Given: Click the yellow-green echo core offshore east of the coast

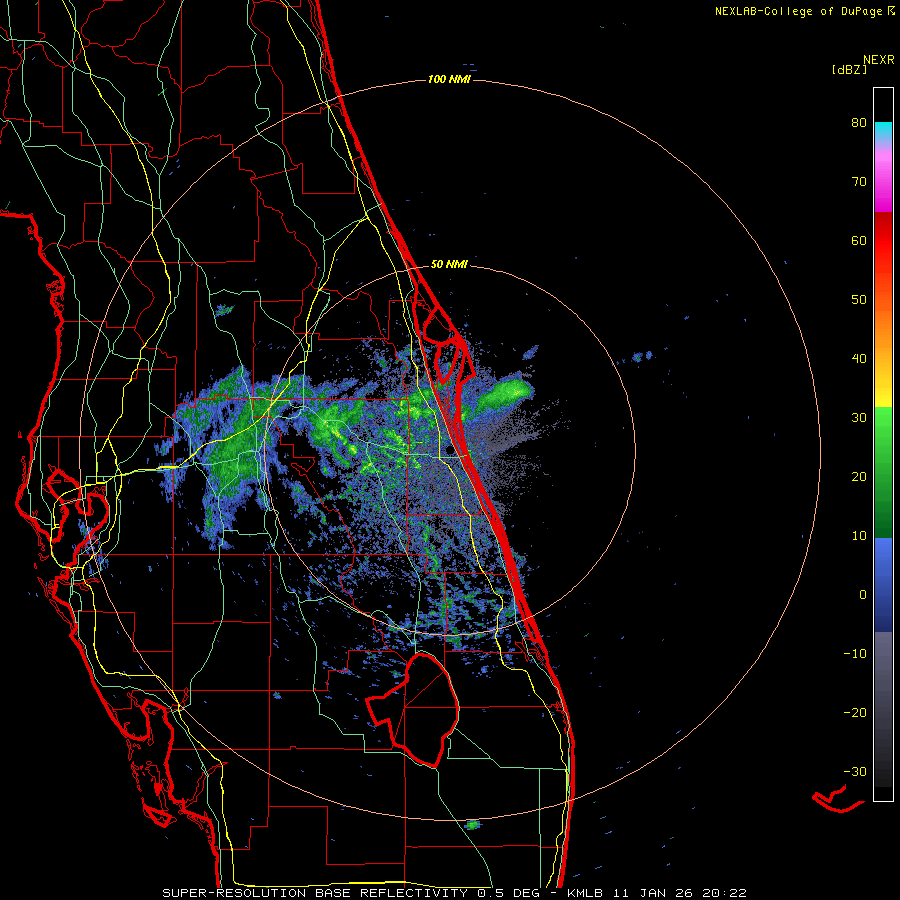Looking at the screenshot, I should pos(505,394).
